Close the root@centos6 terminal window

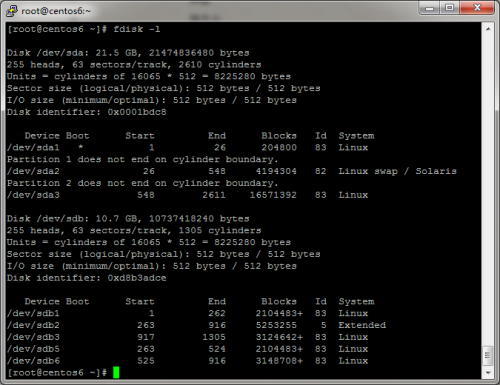coord(477,8)
